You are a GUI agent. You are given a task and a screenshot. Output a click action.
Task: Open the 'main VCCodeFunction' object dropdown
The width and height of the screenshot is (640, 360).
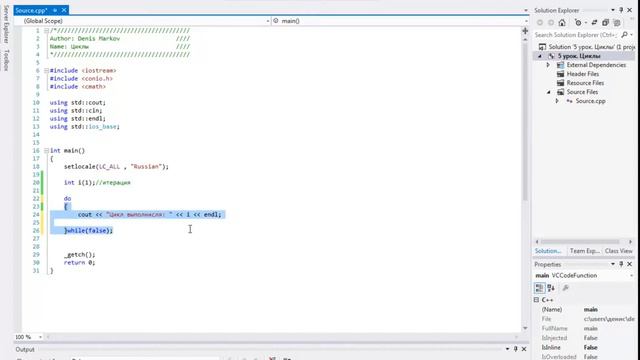[631, 276]
